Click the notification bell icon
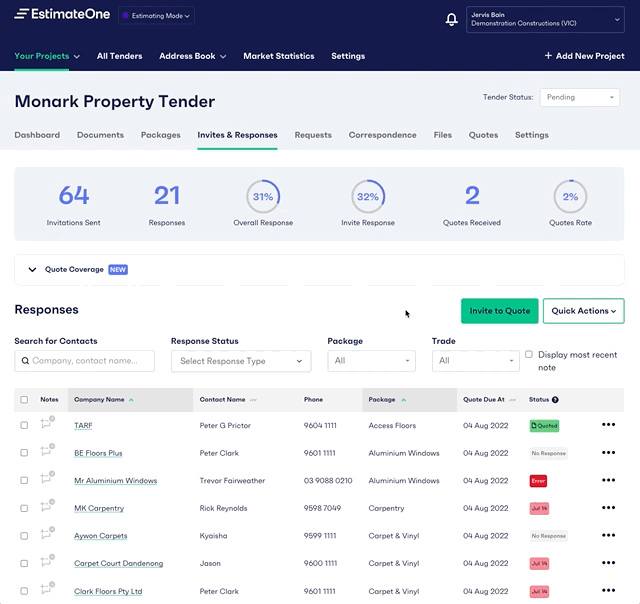 (452, 19)
